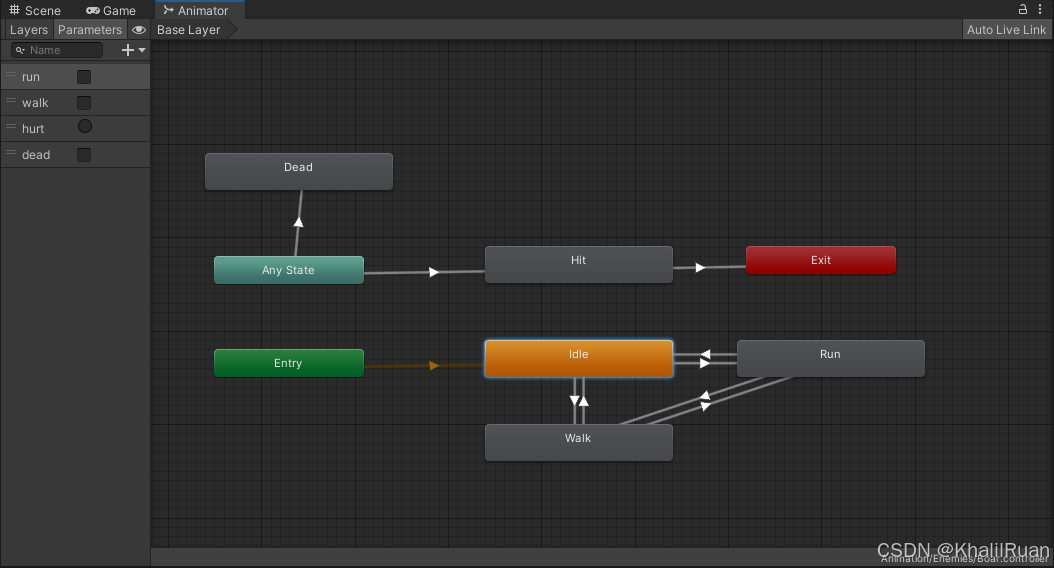Select the Idle to Walk transition arrow
1054x568 pixels.
[x=575, y=401]
